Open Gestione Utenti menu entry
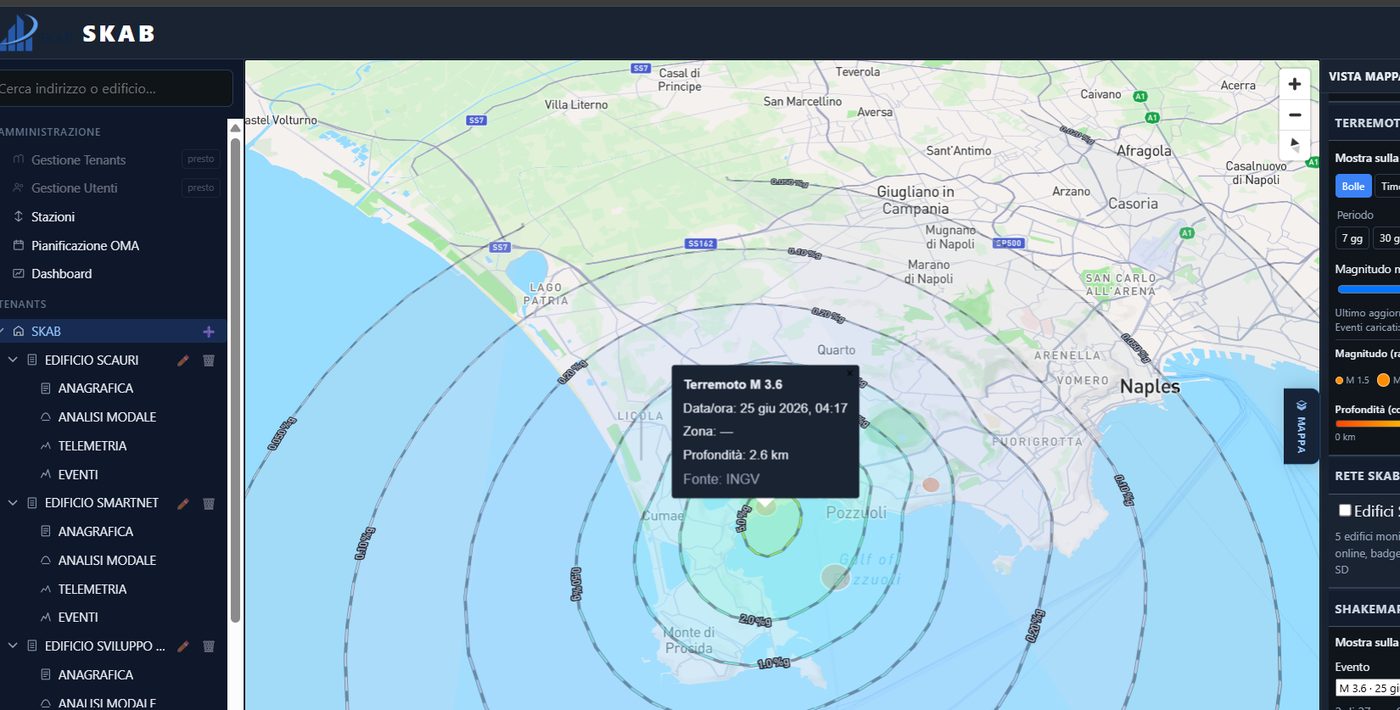 tap(74, 188)
